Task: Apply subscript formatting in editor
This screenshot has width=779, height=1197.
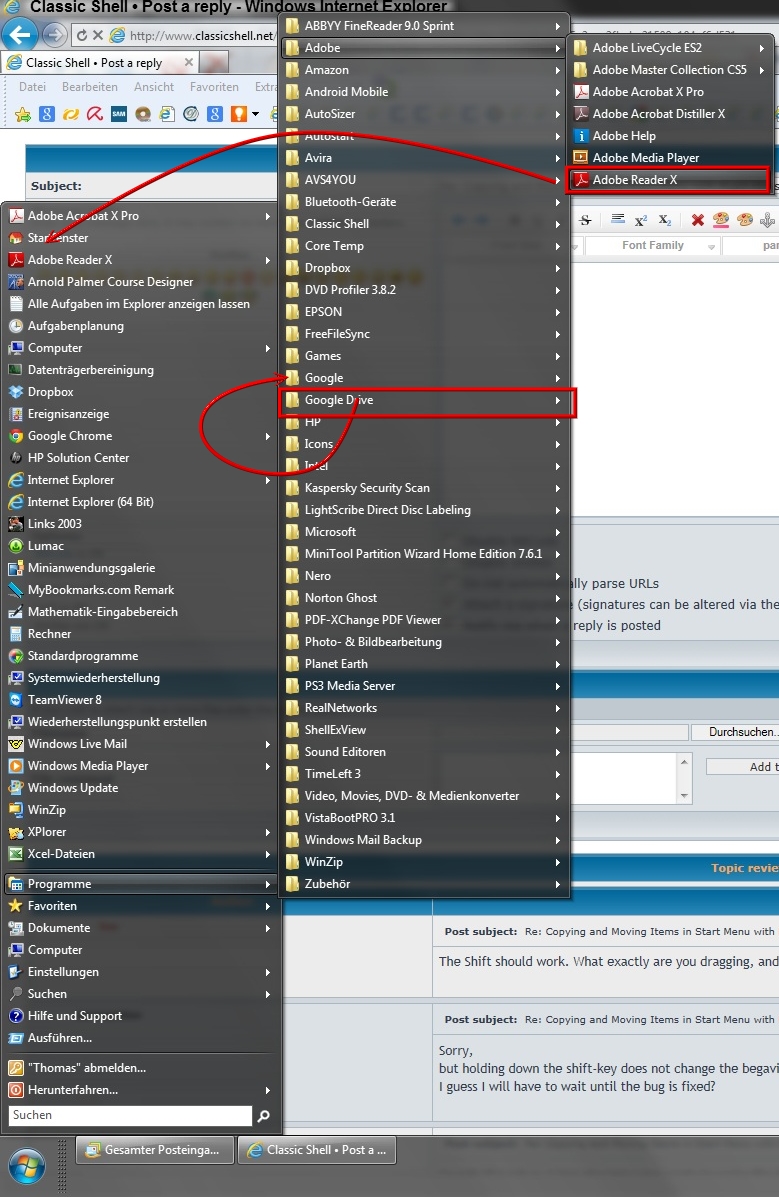Action: point(664,220)
